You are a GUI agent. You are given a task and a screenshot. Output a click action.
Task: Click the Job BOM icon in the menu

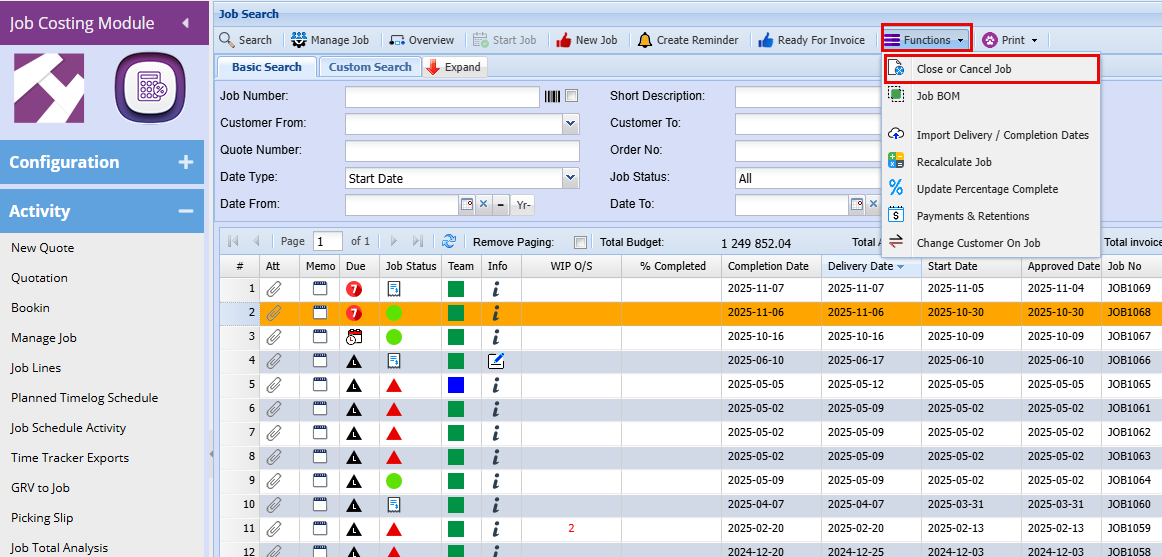pyautogui.click(x=896, y=96)
